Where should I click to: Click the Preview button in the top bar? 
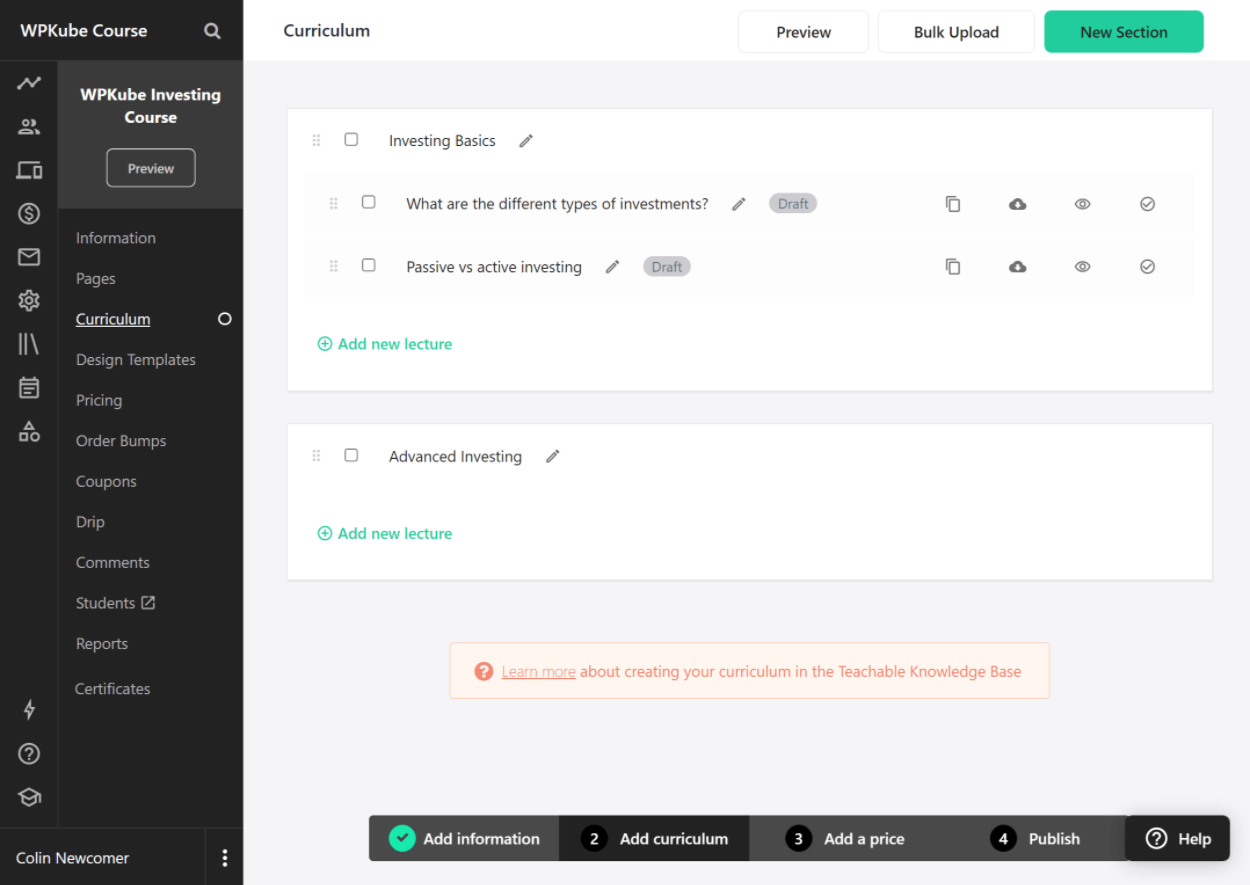click(x=804, y=32)
